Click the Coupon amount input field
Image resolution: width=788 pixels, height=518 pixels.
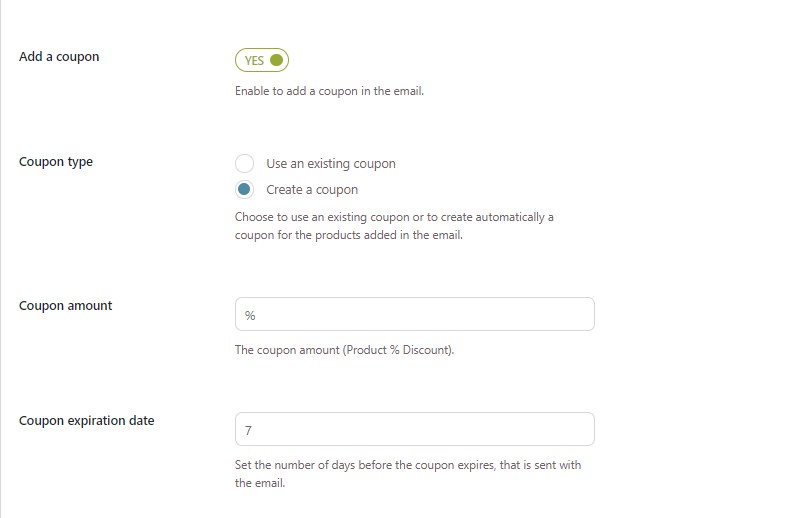pyautogui.click(x=414, y=314)
